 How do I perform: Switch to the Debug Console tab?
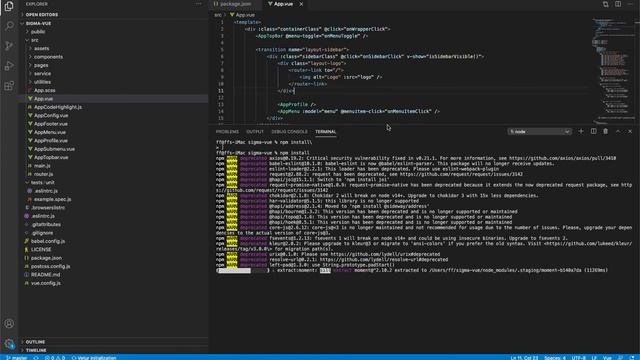tap(289, 132)
